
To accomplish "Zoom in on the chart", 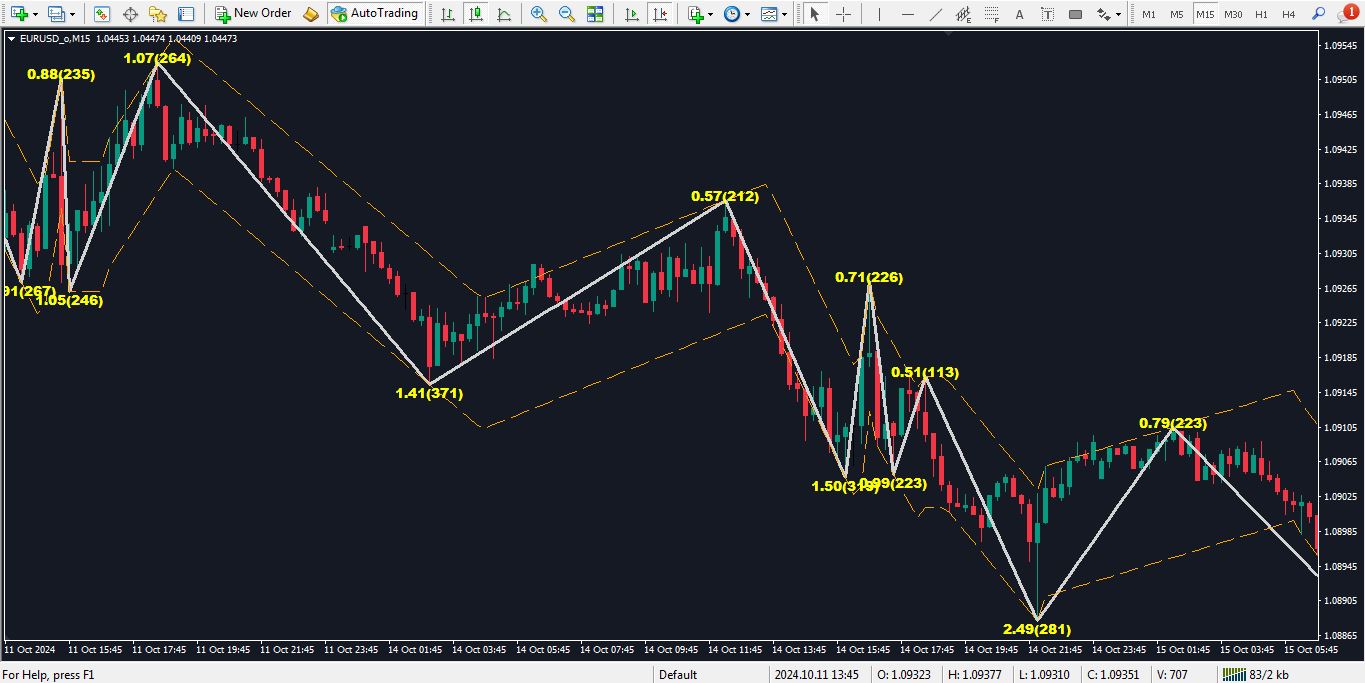I will point(539,14).
